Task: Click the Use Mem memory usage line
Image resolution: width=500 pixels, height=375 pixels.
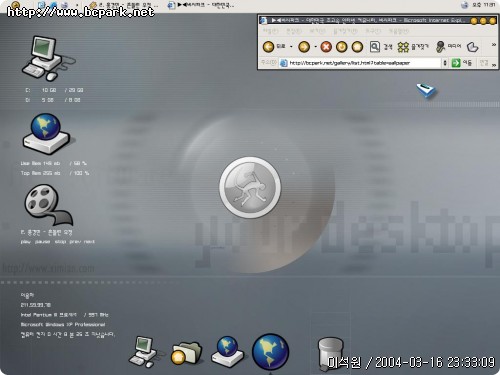Action: pyautogui.click(x=54, y=163)
